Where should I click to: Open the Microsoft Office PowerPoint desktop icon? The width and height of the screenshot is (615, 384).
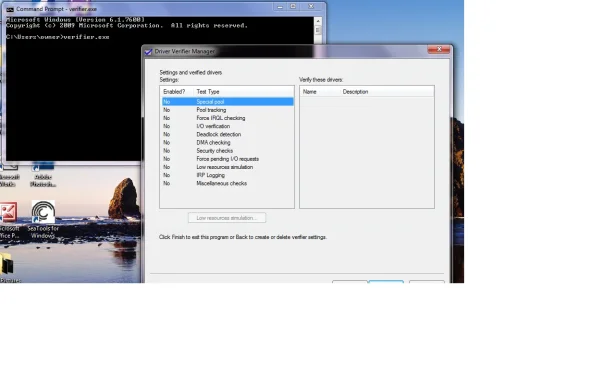pos(9,220)
